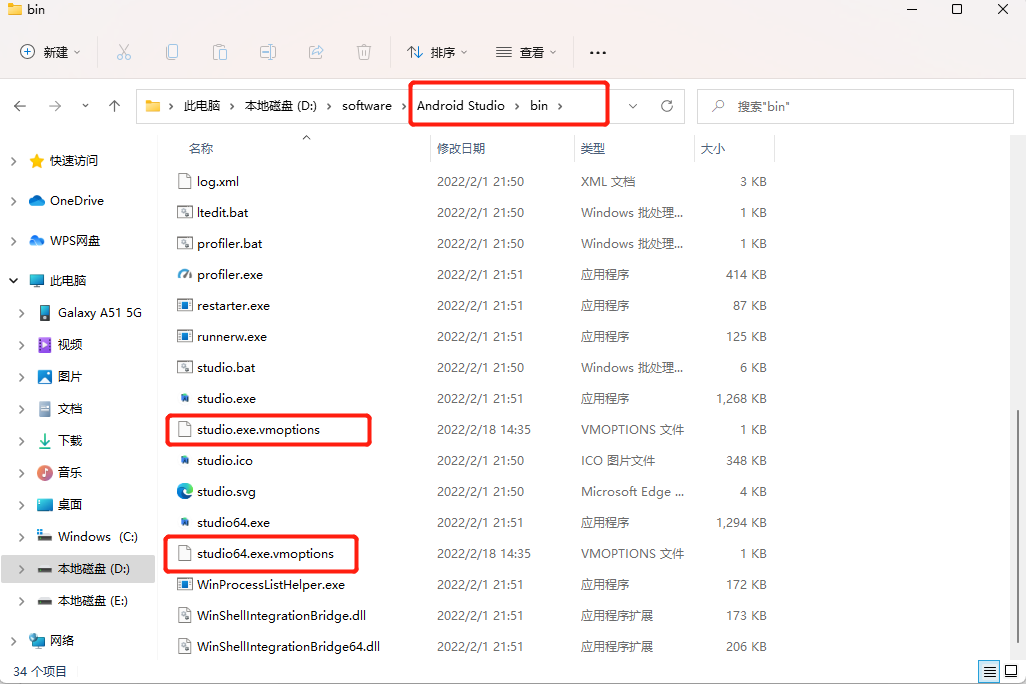
Task: Click the Cut scissors icon
Action: [x=124, y=52]
